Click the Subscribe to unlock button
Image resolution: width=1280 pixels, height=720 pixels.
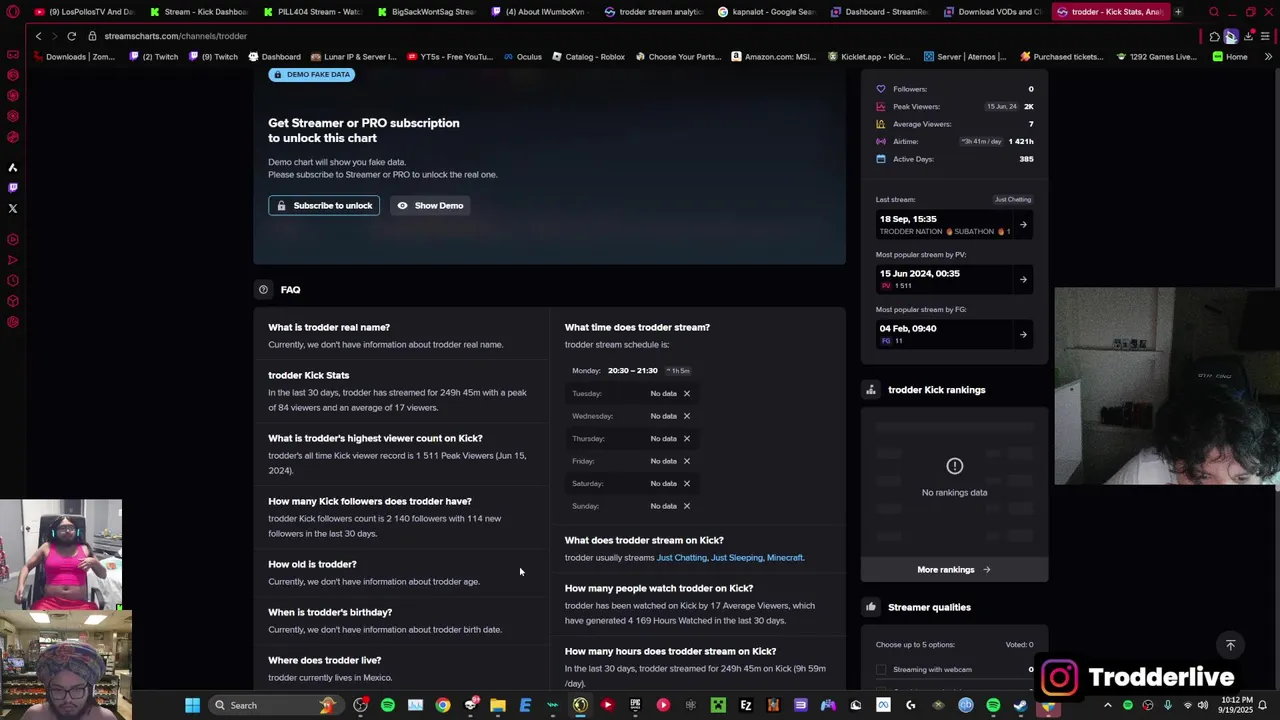pyautogui.click(x=324, y=206)
